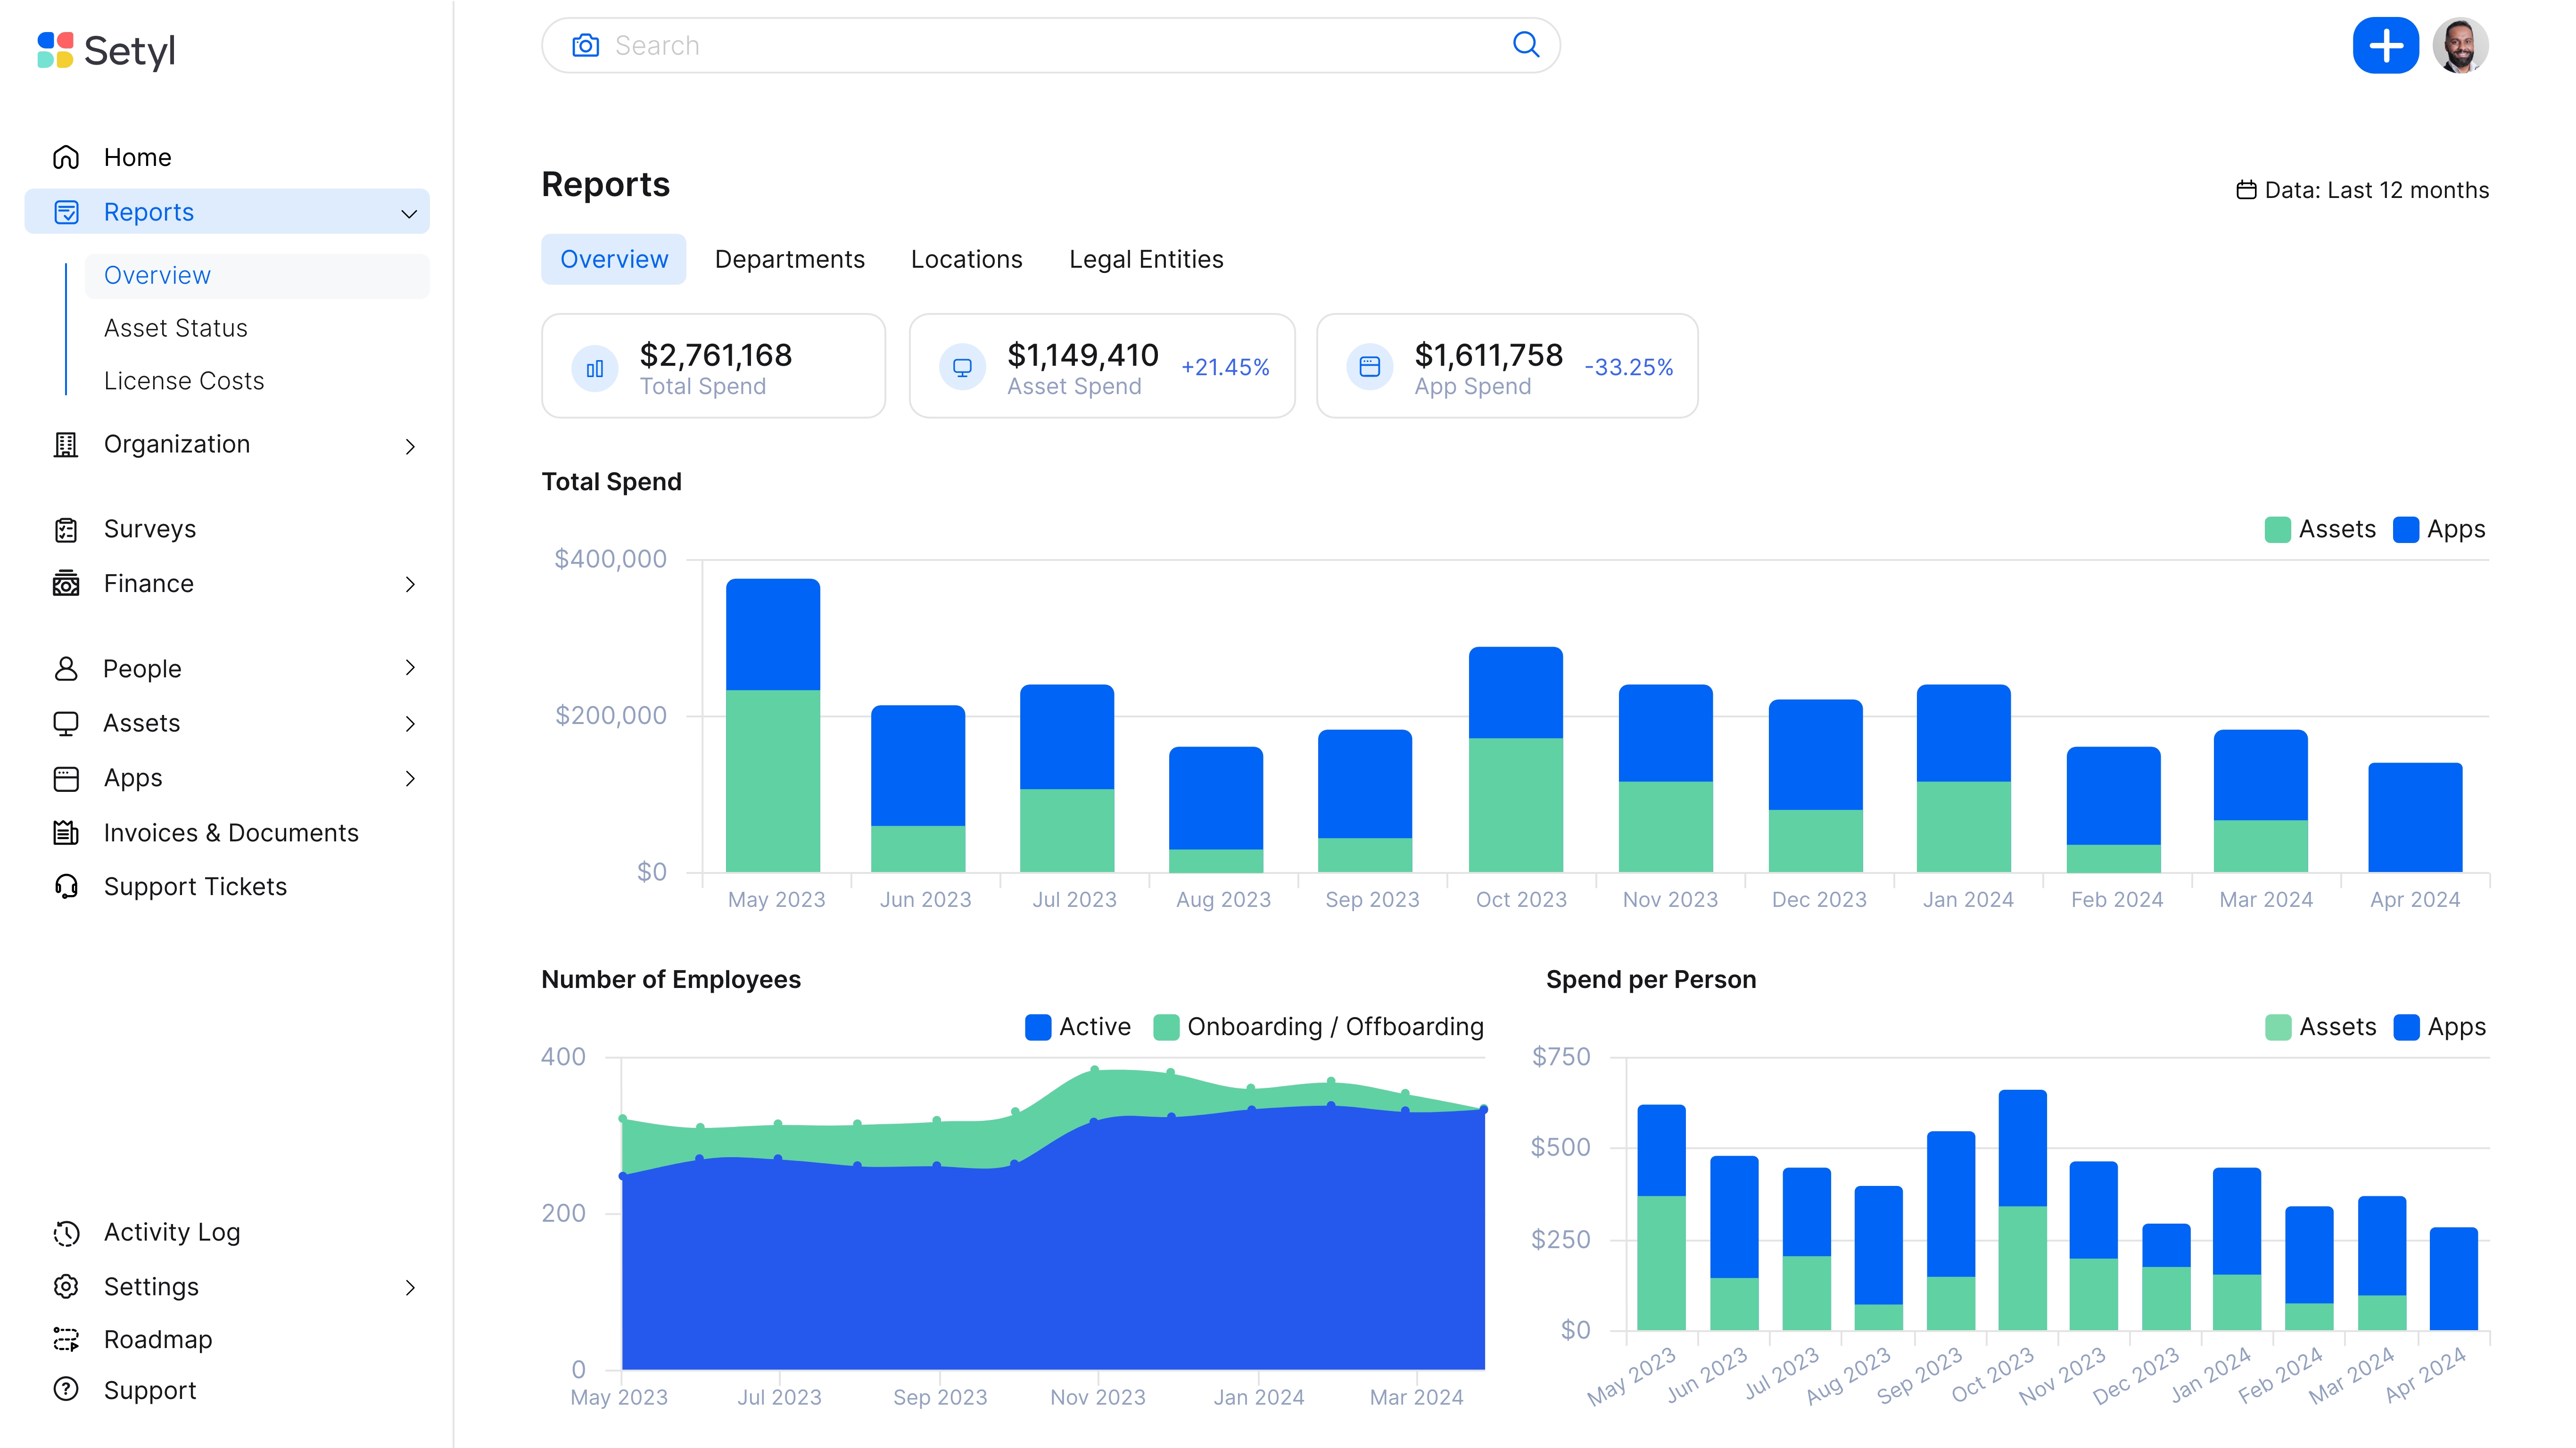Expand the People section
The height and width of the screenshot is (1448, 2576).
(x=410, y=668)
